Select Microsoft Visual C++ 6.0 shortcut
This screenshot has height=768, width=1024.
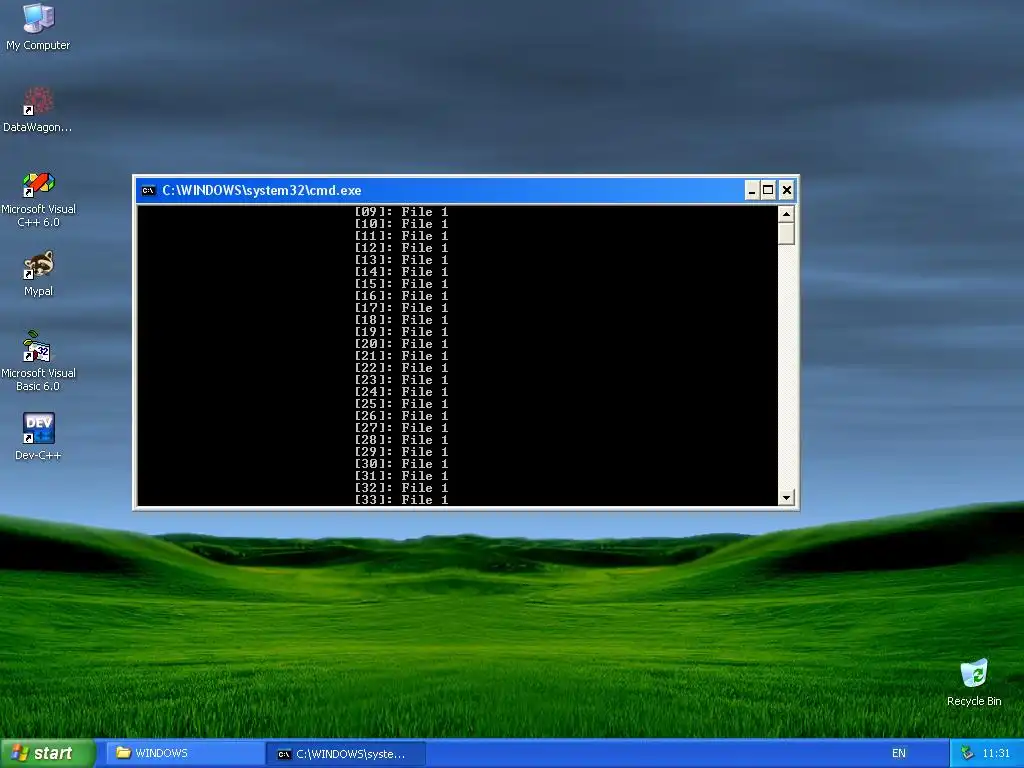39,199
